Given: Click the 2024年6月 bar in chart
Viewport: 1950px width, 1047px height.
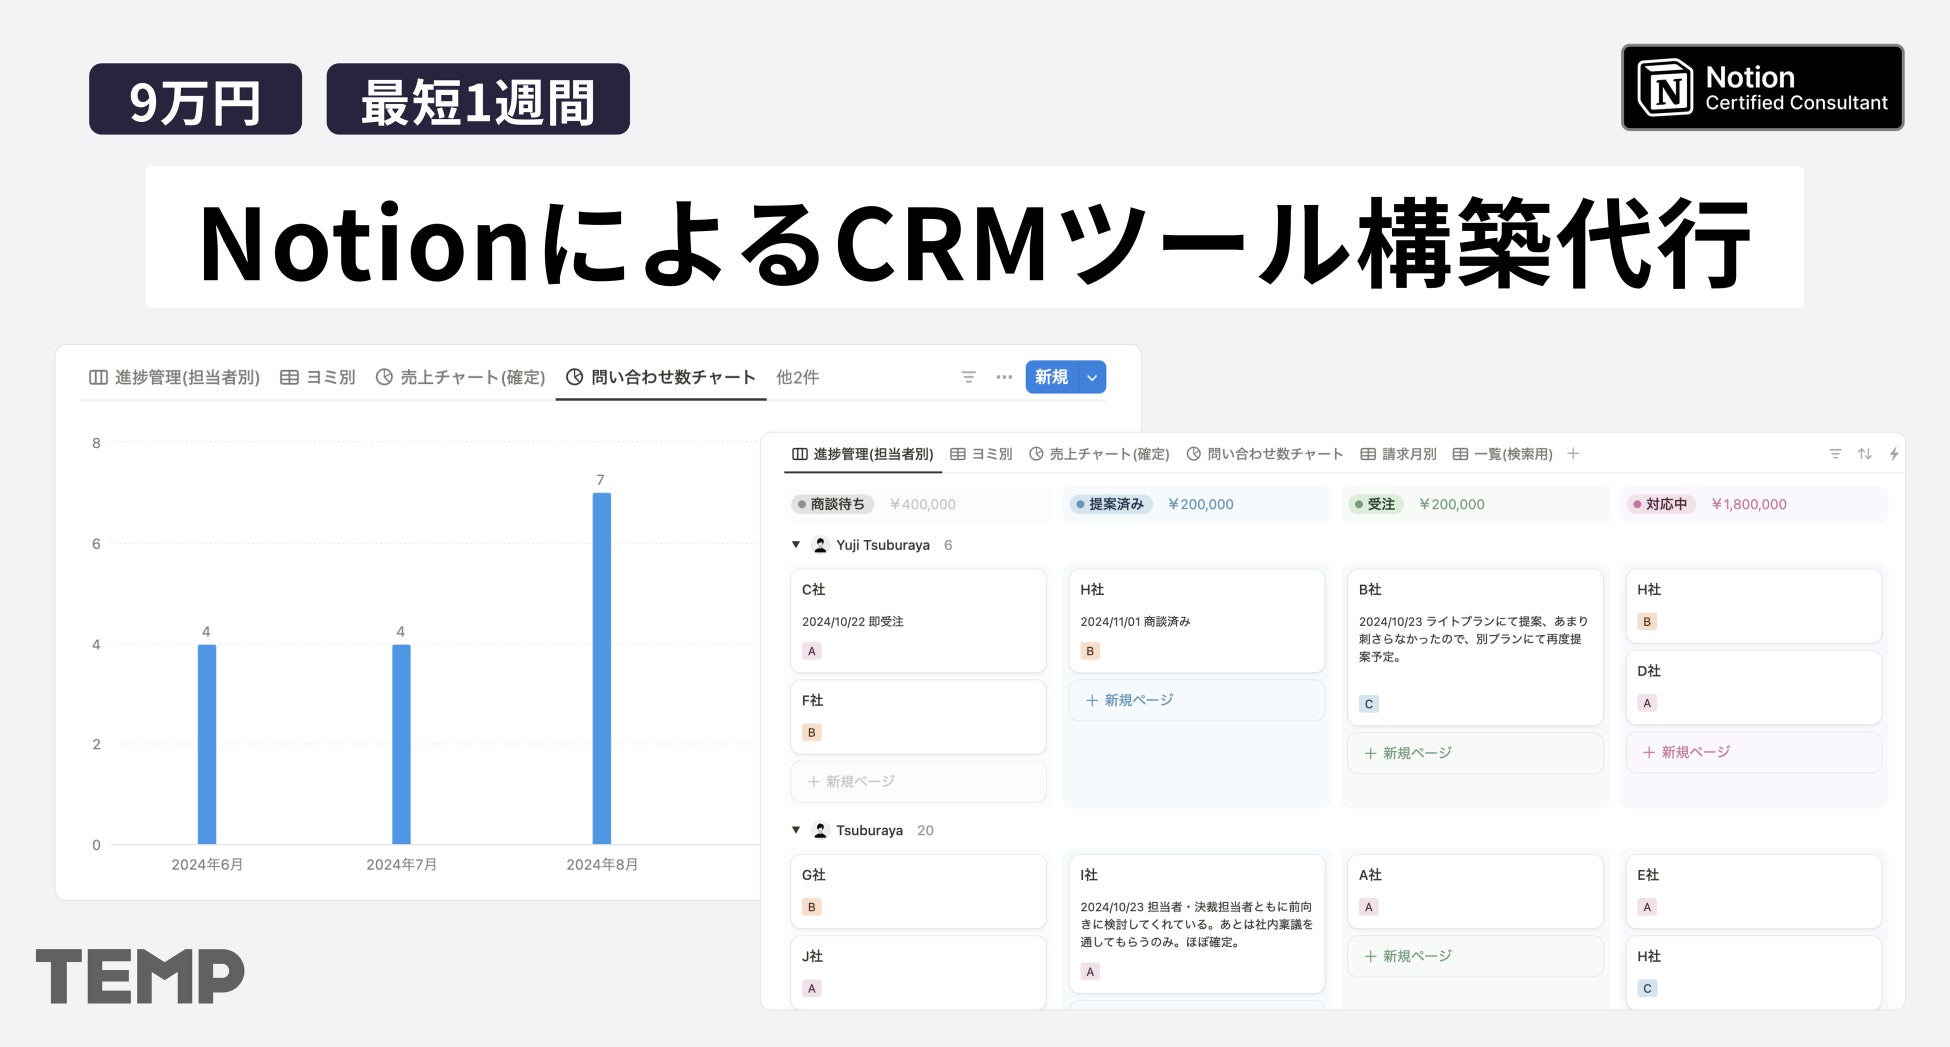Looking at the screenshot, I should click(x=207, y=744).
